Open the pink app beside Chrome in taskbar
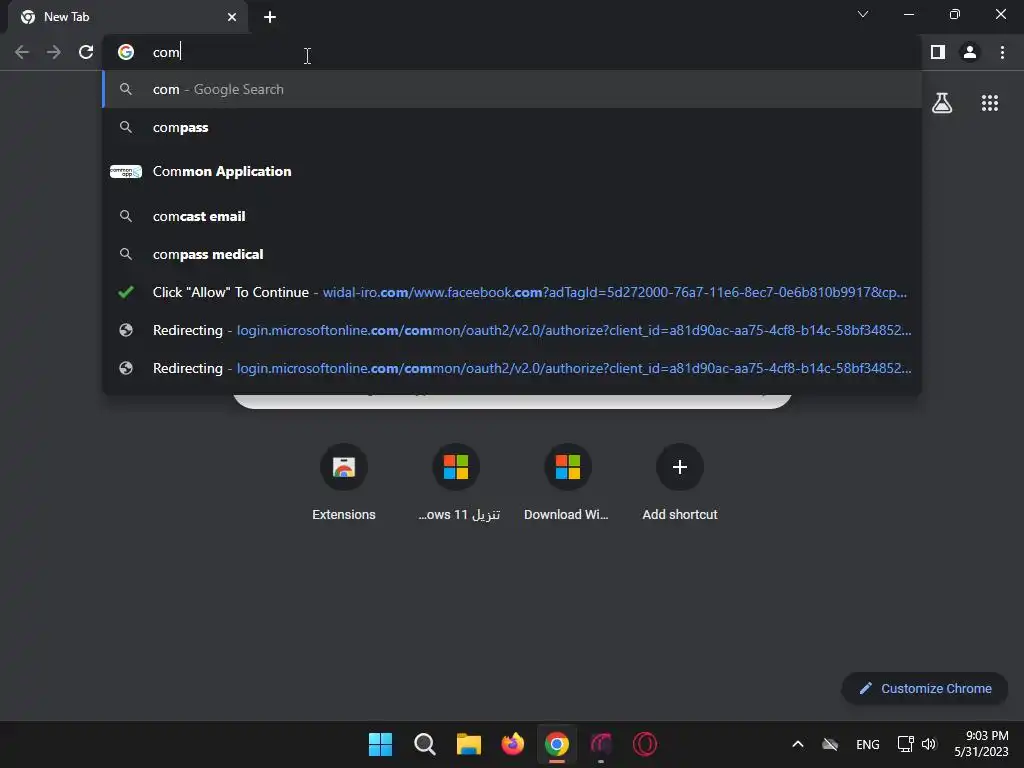 [x=601, y=744]
